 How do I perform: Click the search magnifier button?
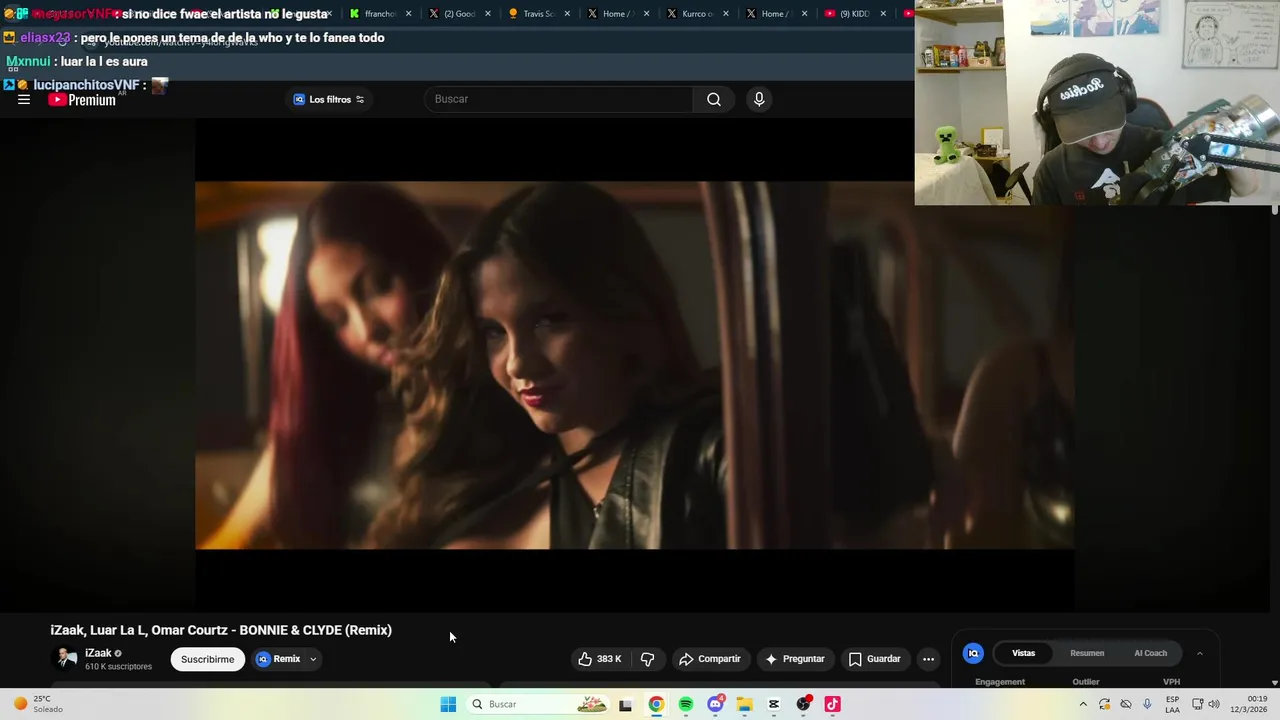(x=714, y=99)
